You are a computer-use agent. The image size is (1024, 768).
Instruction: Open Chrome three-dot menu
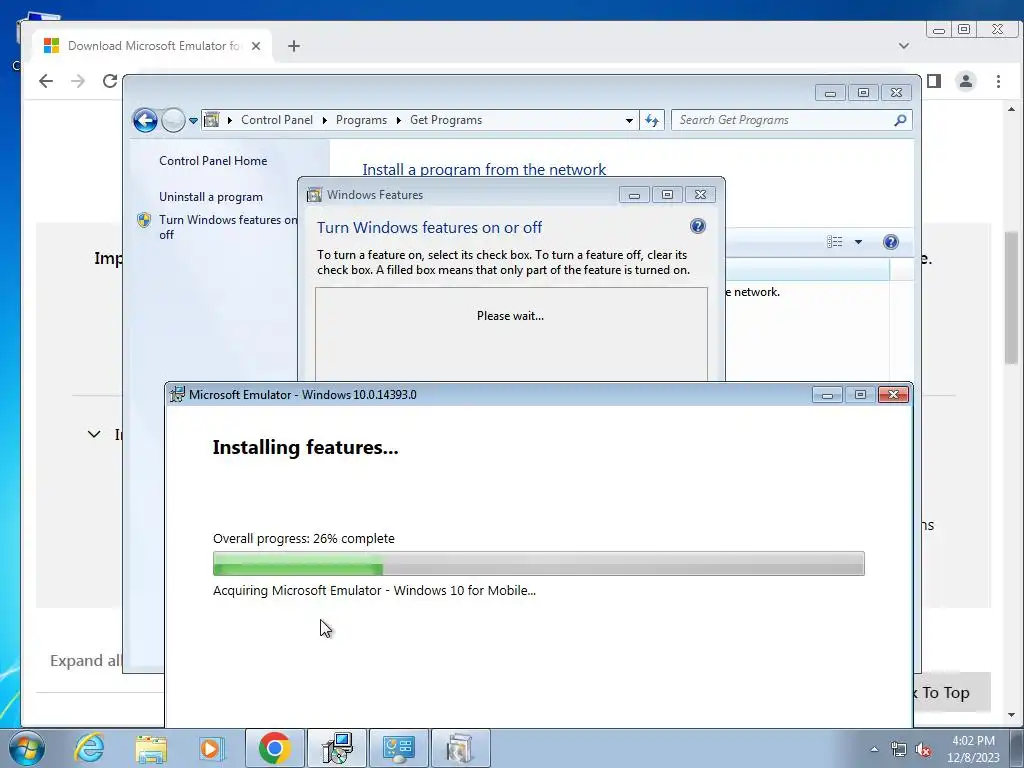(998, 81)
